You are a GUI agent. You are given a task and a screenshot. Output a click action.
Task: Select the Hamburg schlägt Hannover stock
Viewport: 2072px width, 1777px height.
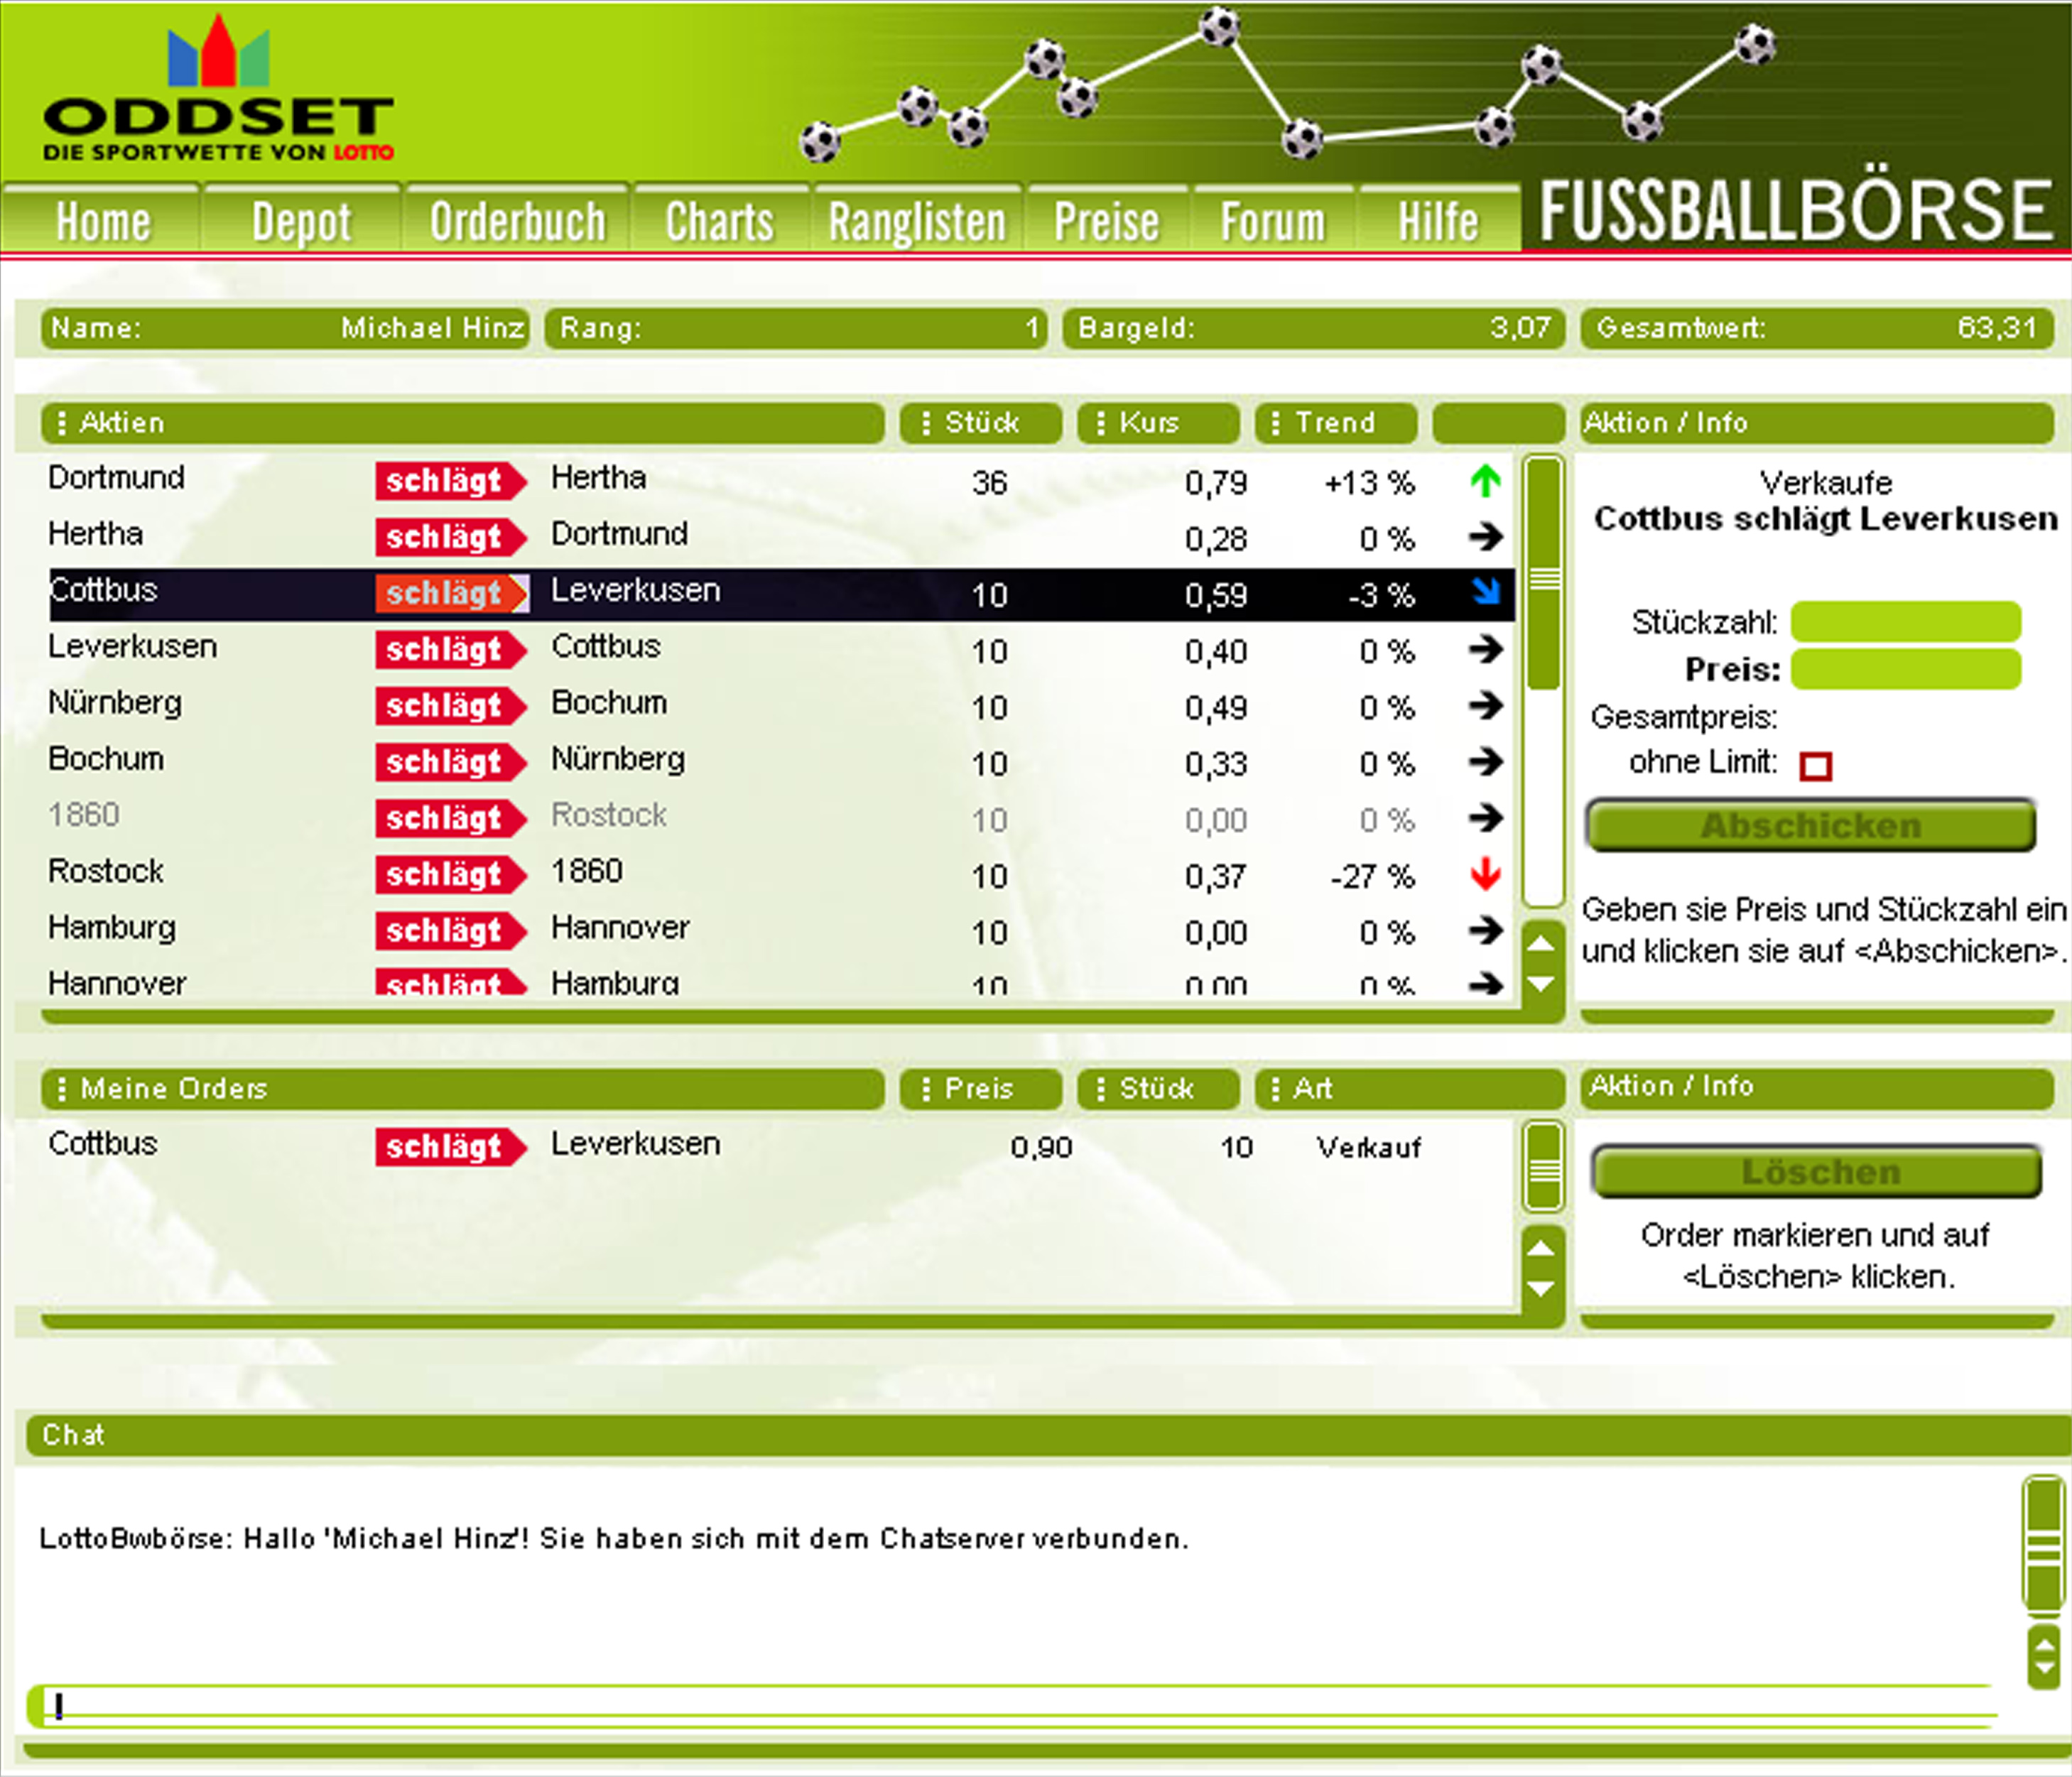780,931
